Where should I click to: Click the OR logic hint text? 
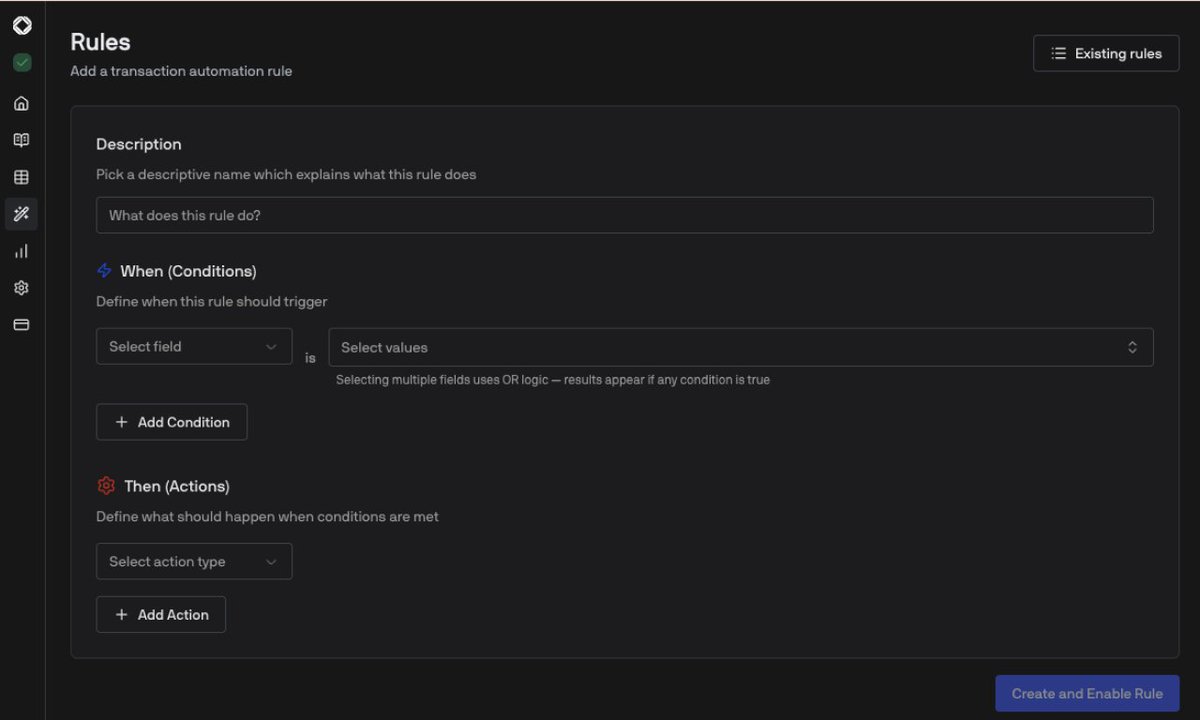tap(553, 380)
